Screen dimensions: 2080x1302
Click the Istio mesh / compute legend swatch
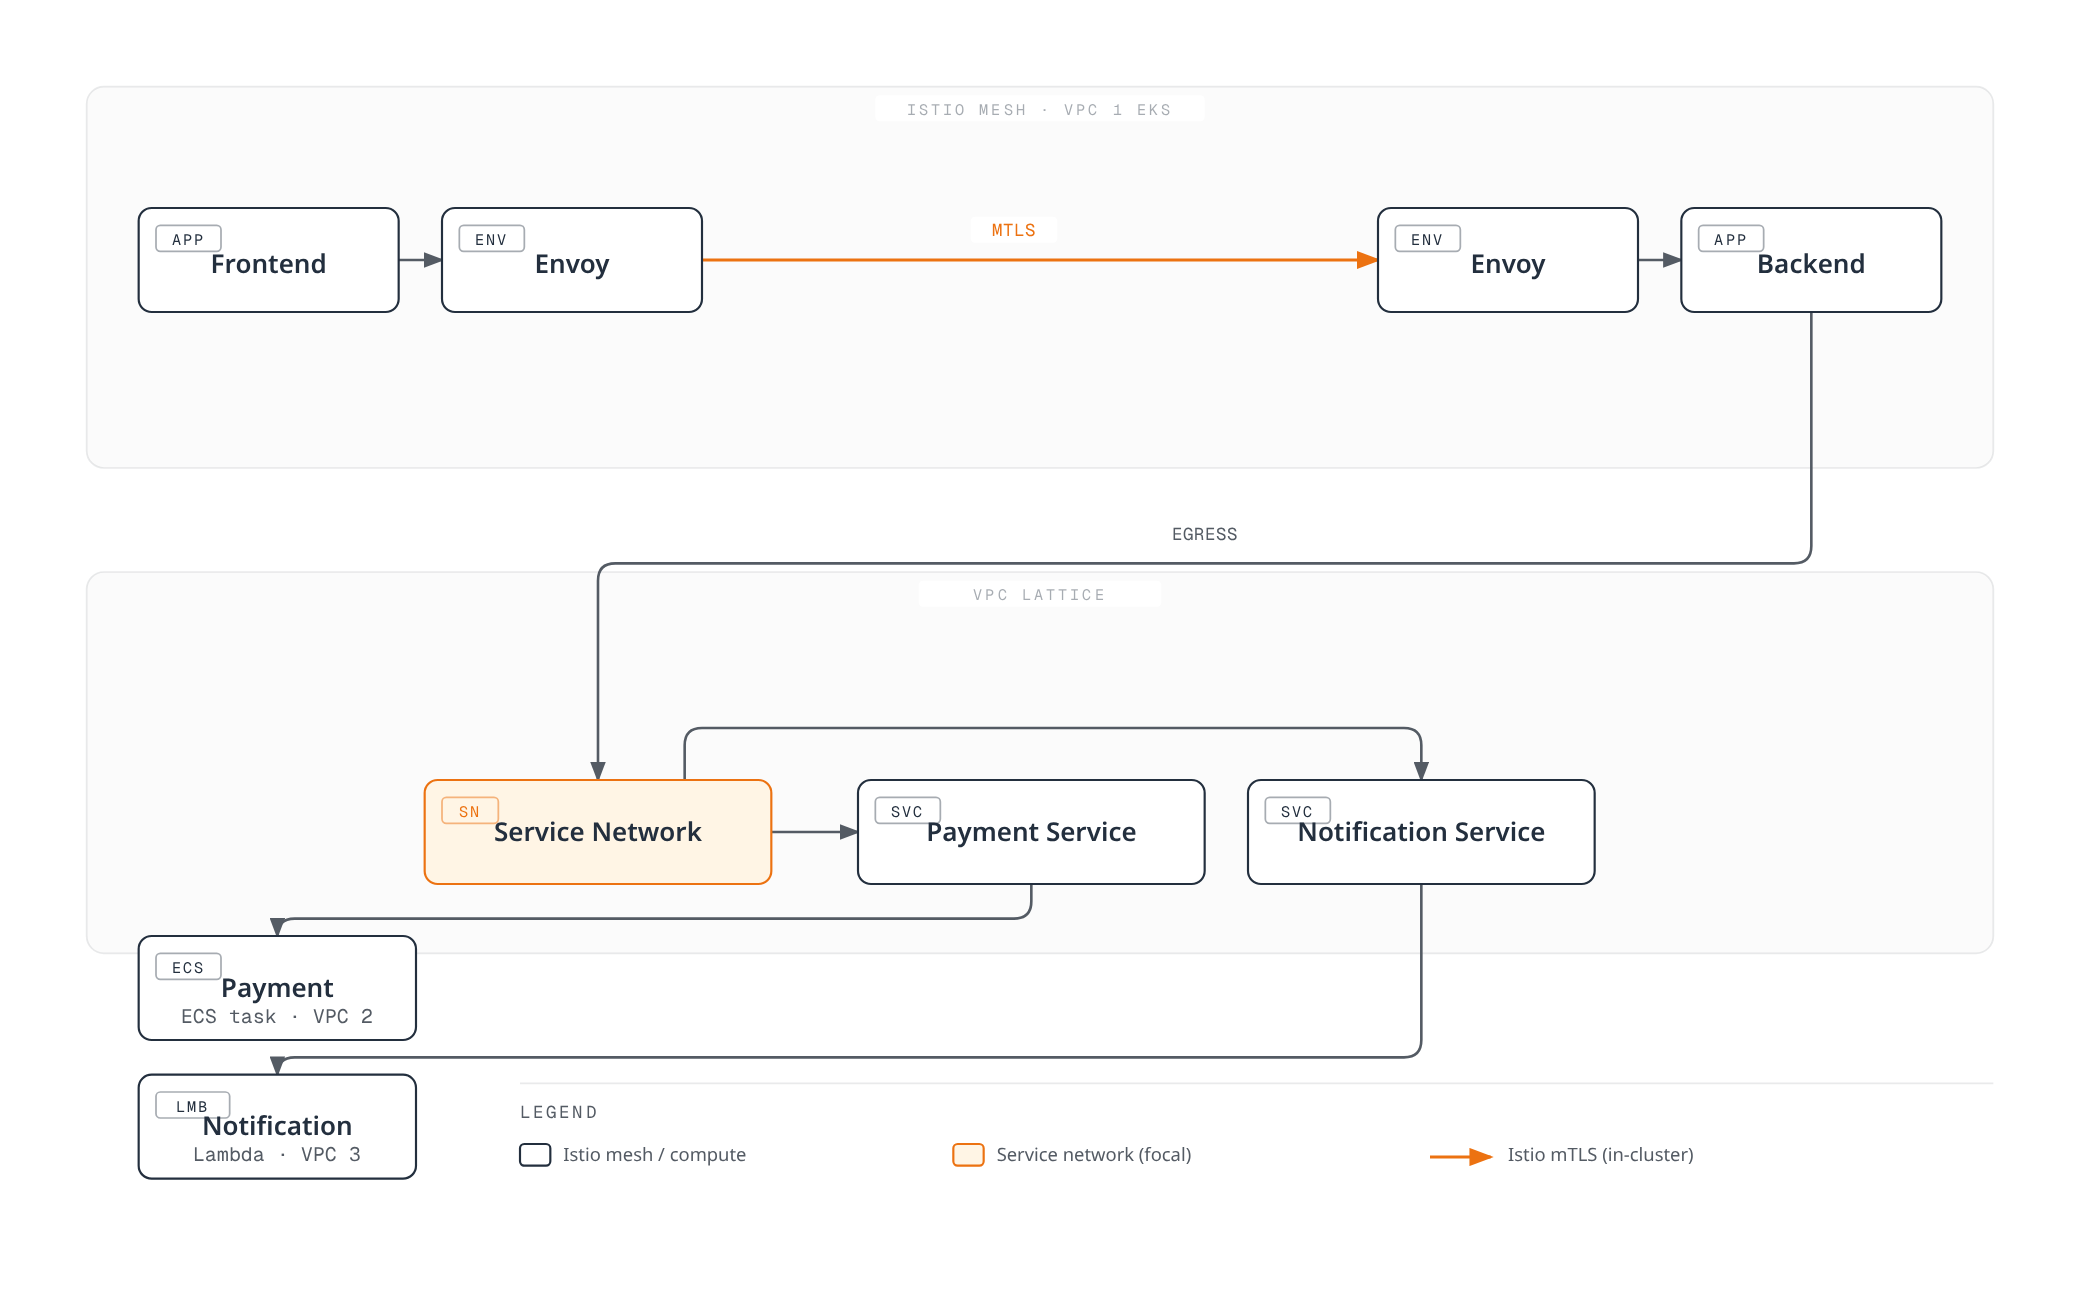[535, 1155]
